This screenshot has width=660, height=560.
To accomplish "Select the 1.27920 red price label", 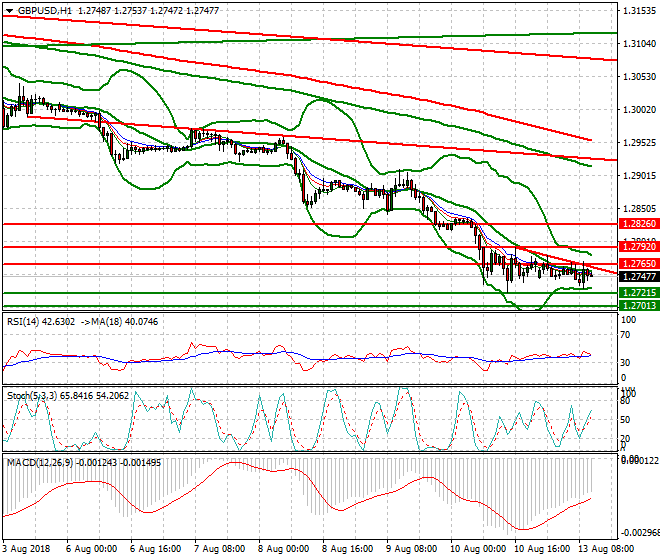I will pyautogui.click(x=637, y=246).
